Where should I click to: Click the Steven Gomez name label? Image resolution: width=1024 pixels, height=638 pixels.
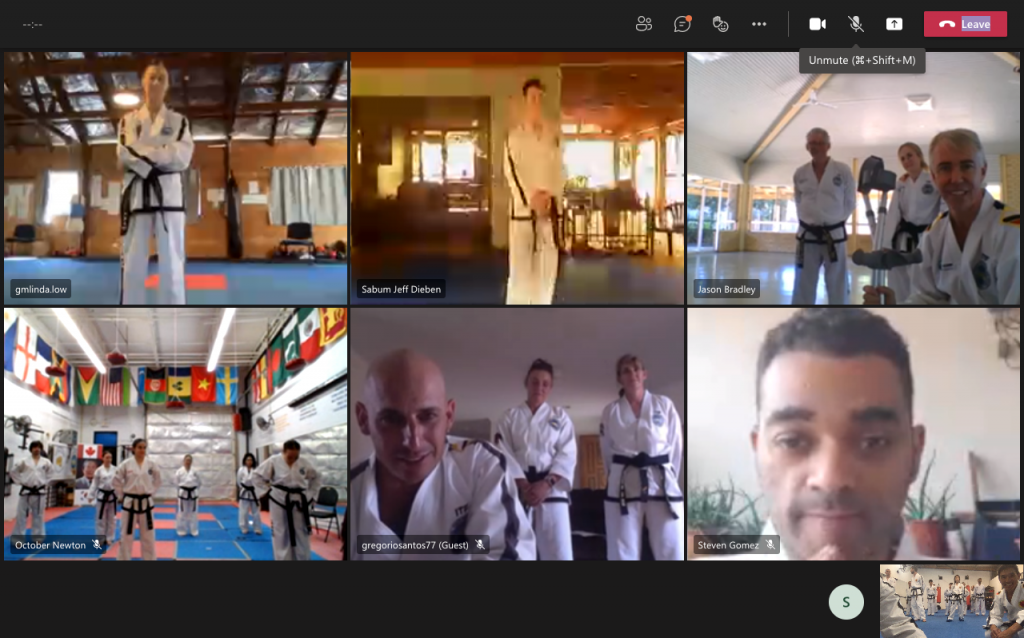pyautogui.click(x=728, y=545)
